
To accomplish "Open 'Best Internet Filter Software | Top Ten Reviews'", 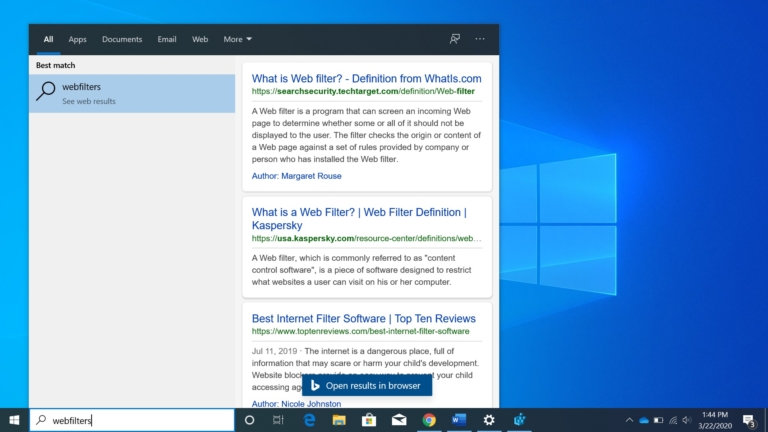I will [363, 318].
